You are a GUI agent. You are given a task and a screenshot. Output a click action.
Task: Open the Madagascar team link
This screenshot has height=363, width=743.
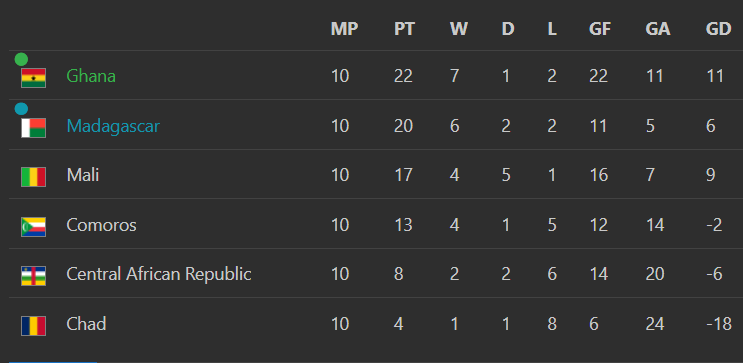click(113, 126)
